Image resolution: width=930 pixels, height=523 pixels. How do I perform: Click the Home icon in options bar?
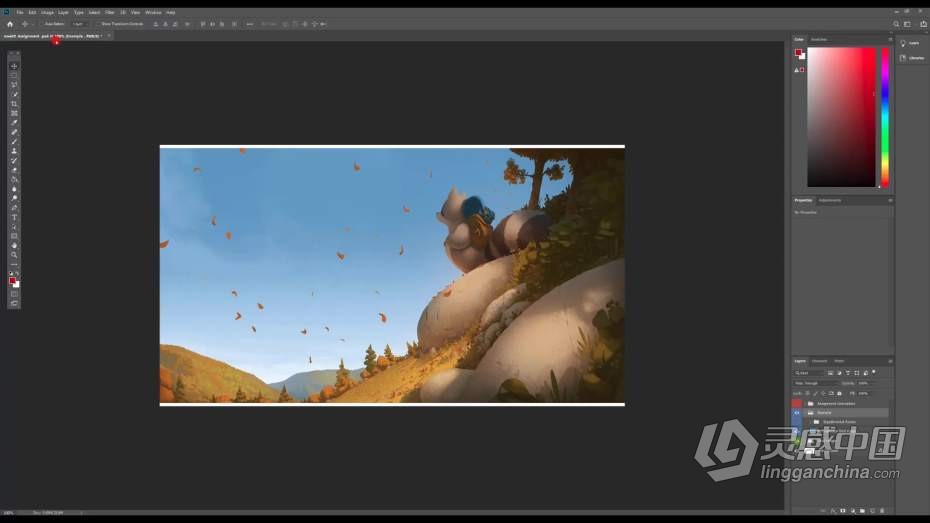[x=9, y=24]
